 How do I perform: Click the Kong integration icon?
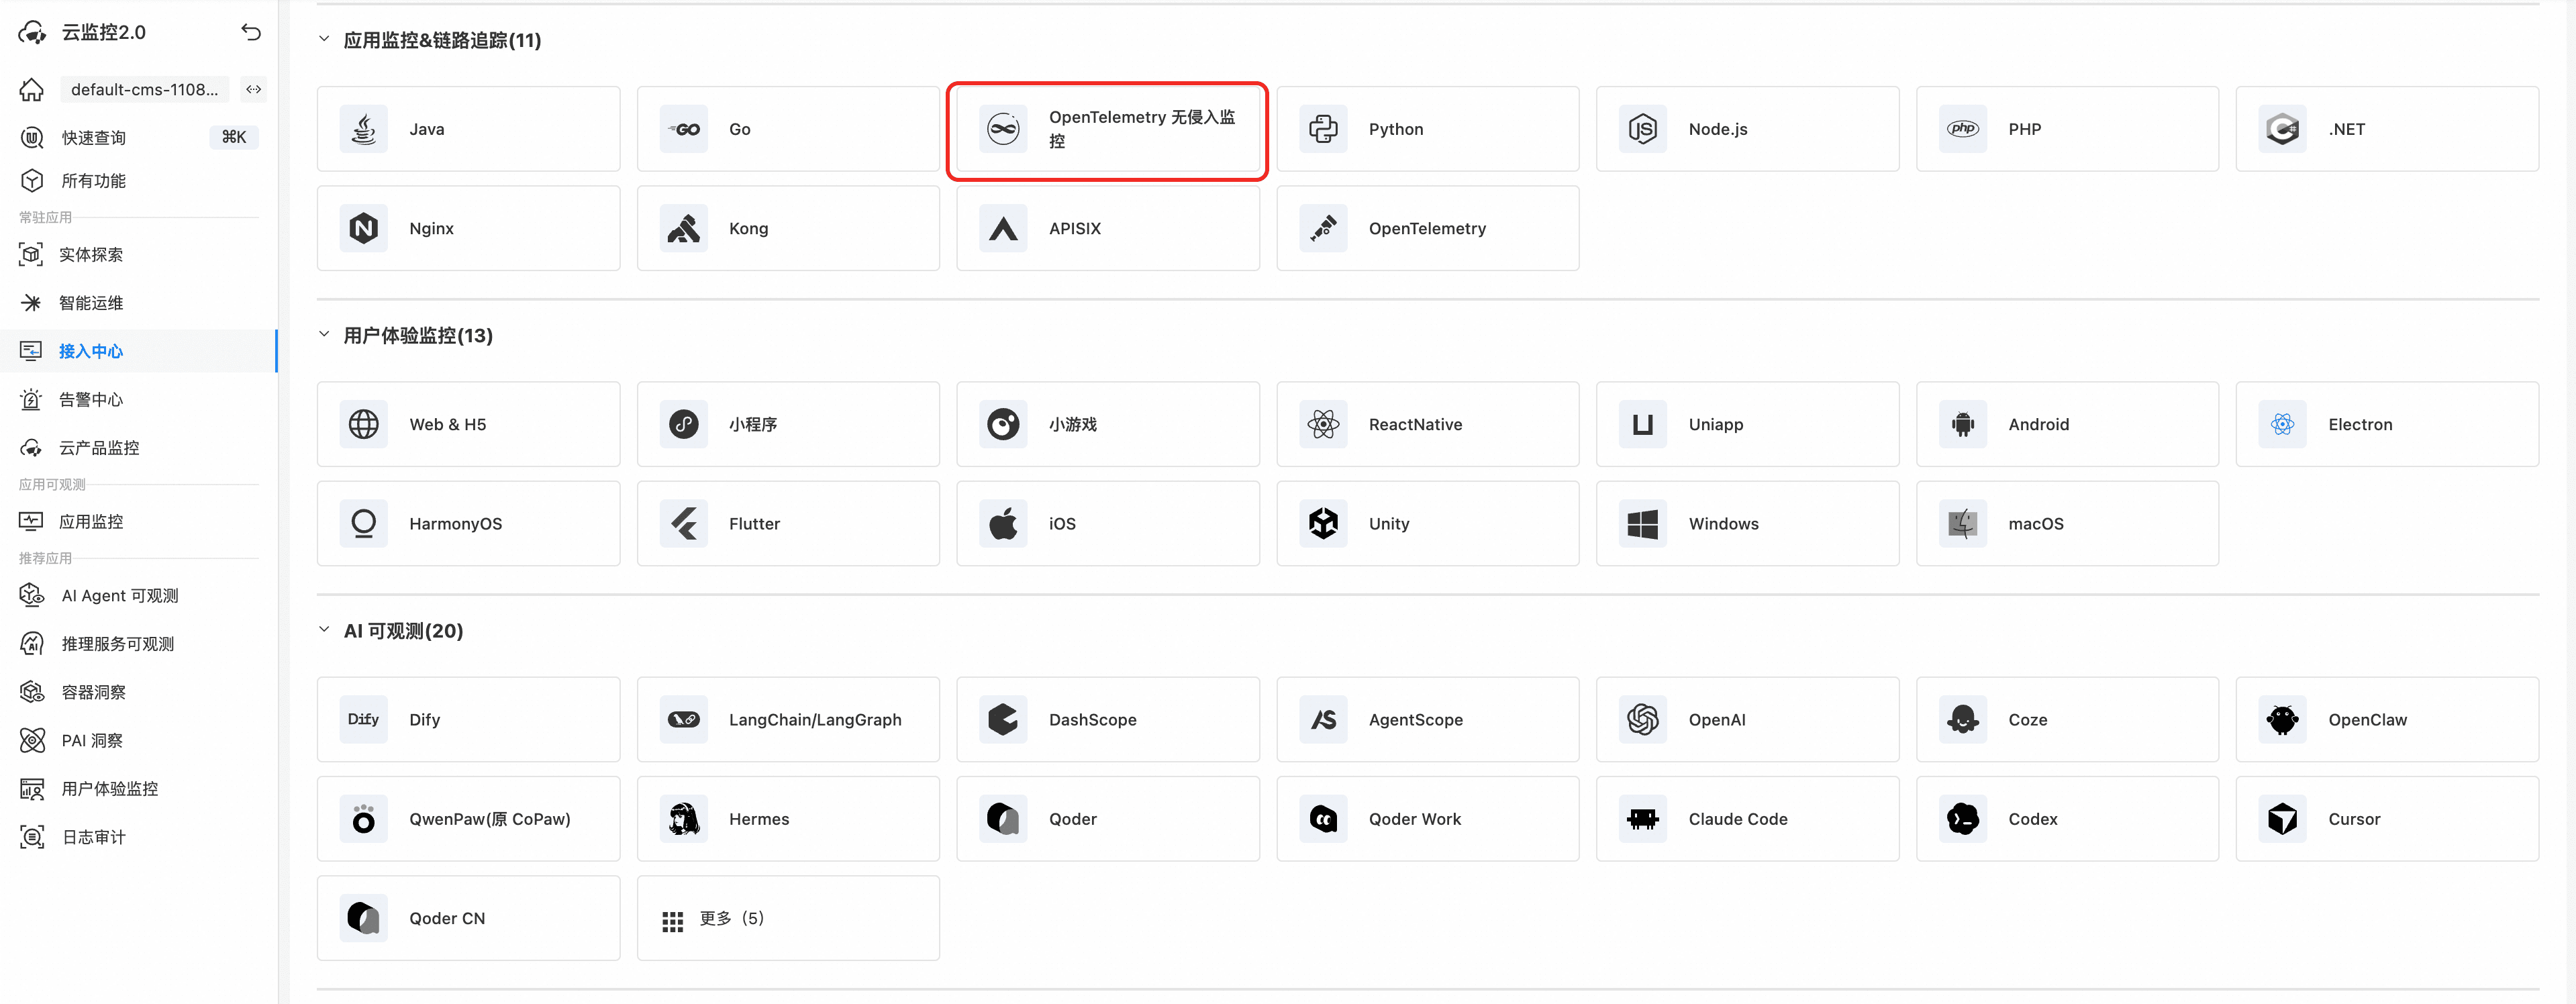[684, 228]
